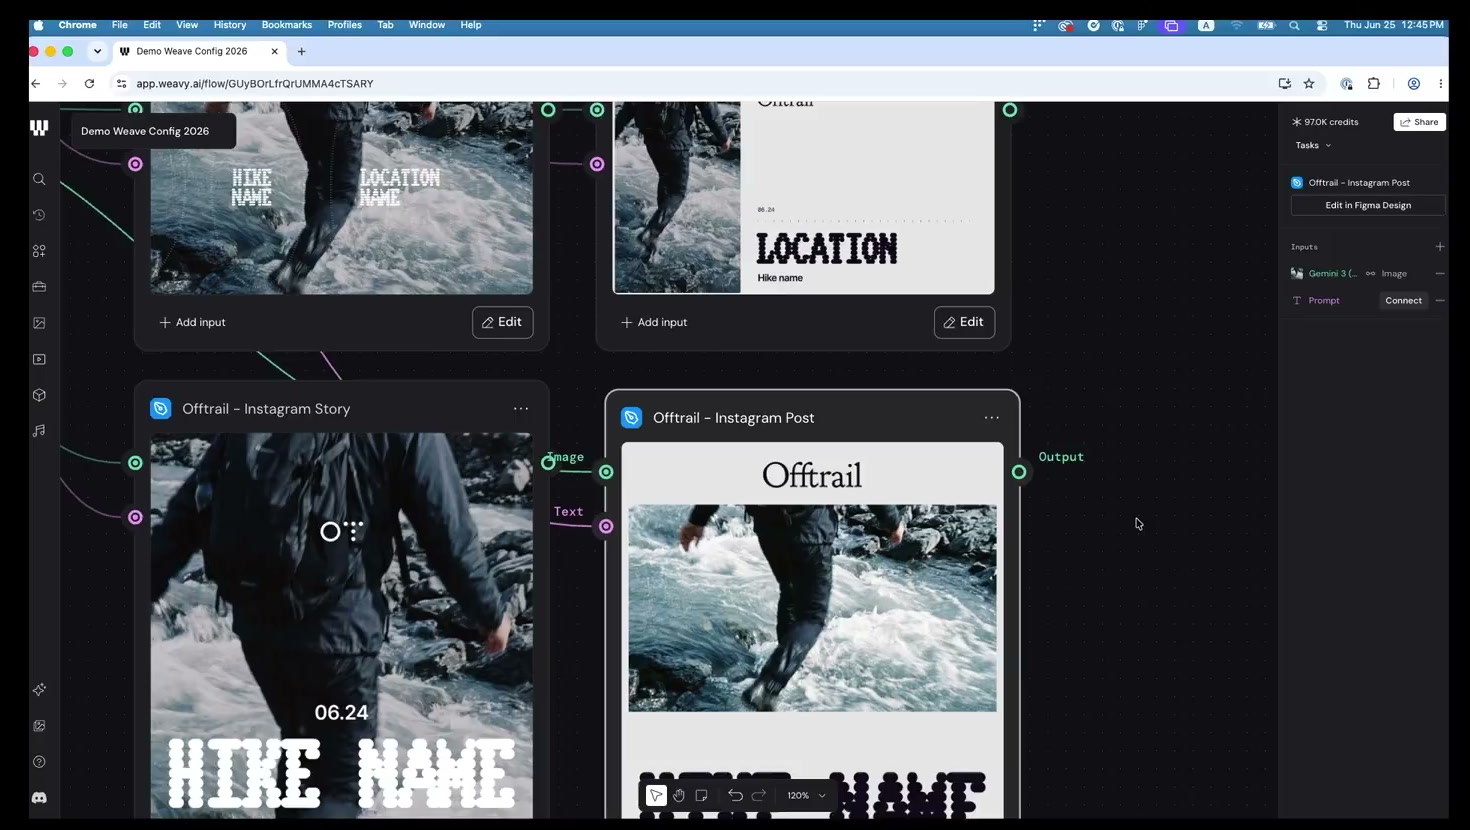
Task: Open Spotlight search in the menu bar
Action: 1294,25
